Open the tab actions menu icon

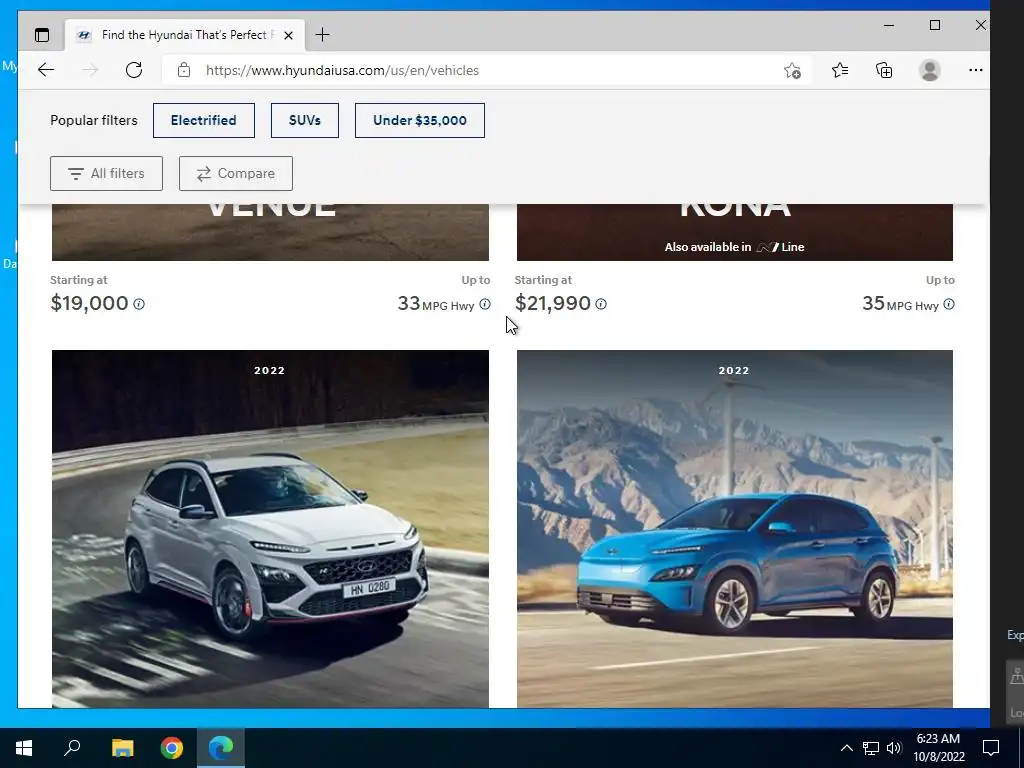click(x=42, y=35)
